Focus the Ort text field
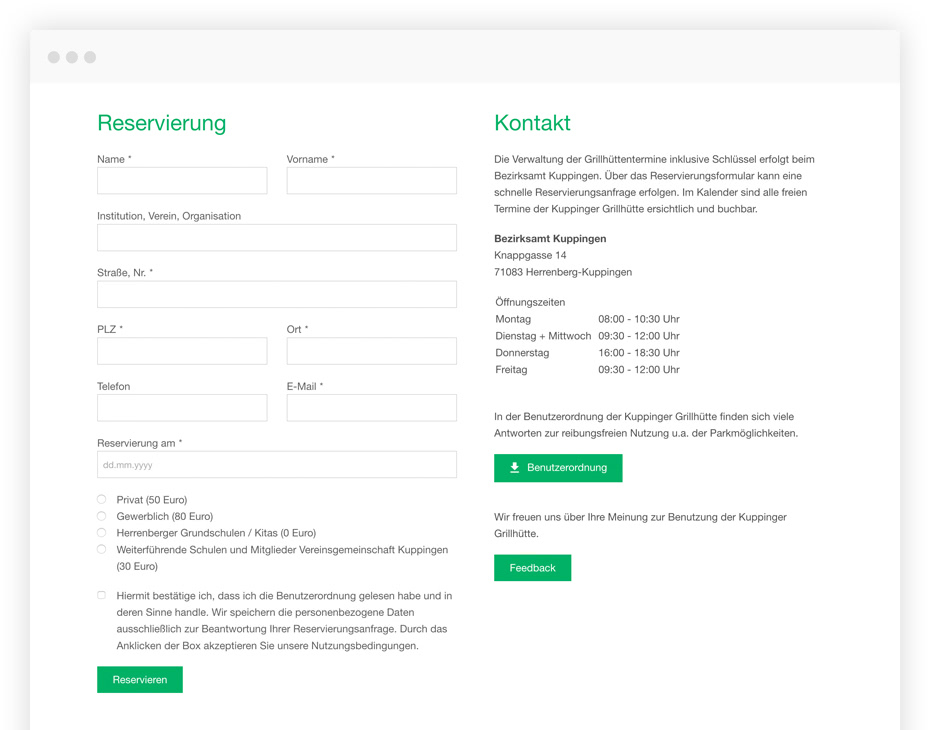 [x=371, y=351]
